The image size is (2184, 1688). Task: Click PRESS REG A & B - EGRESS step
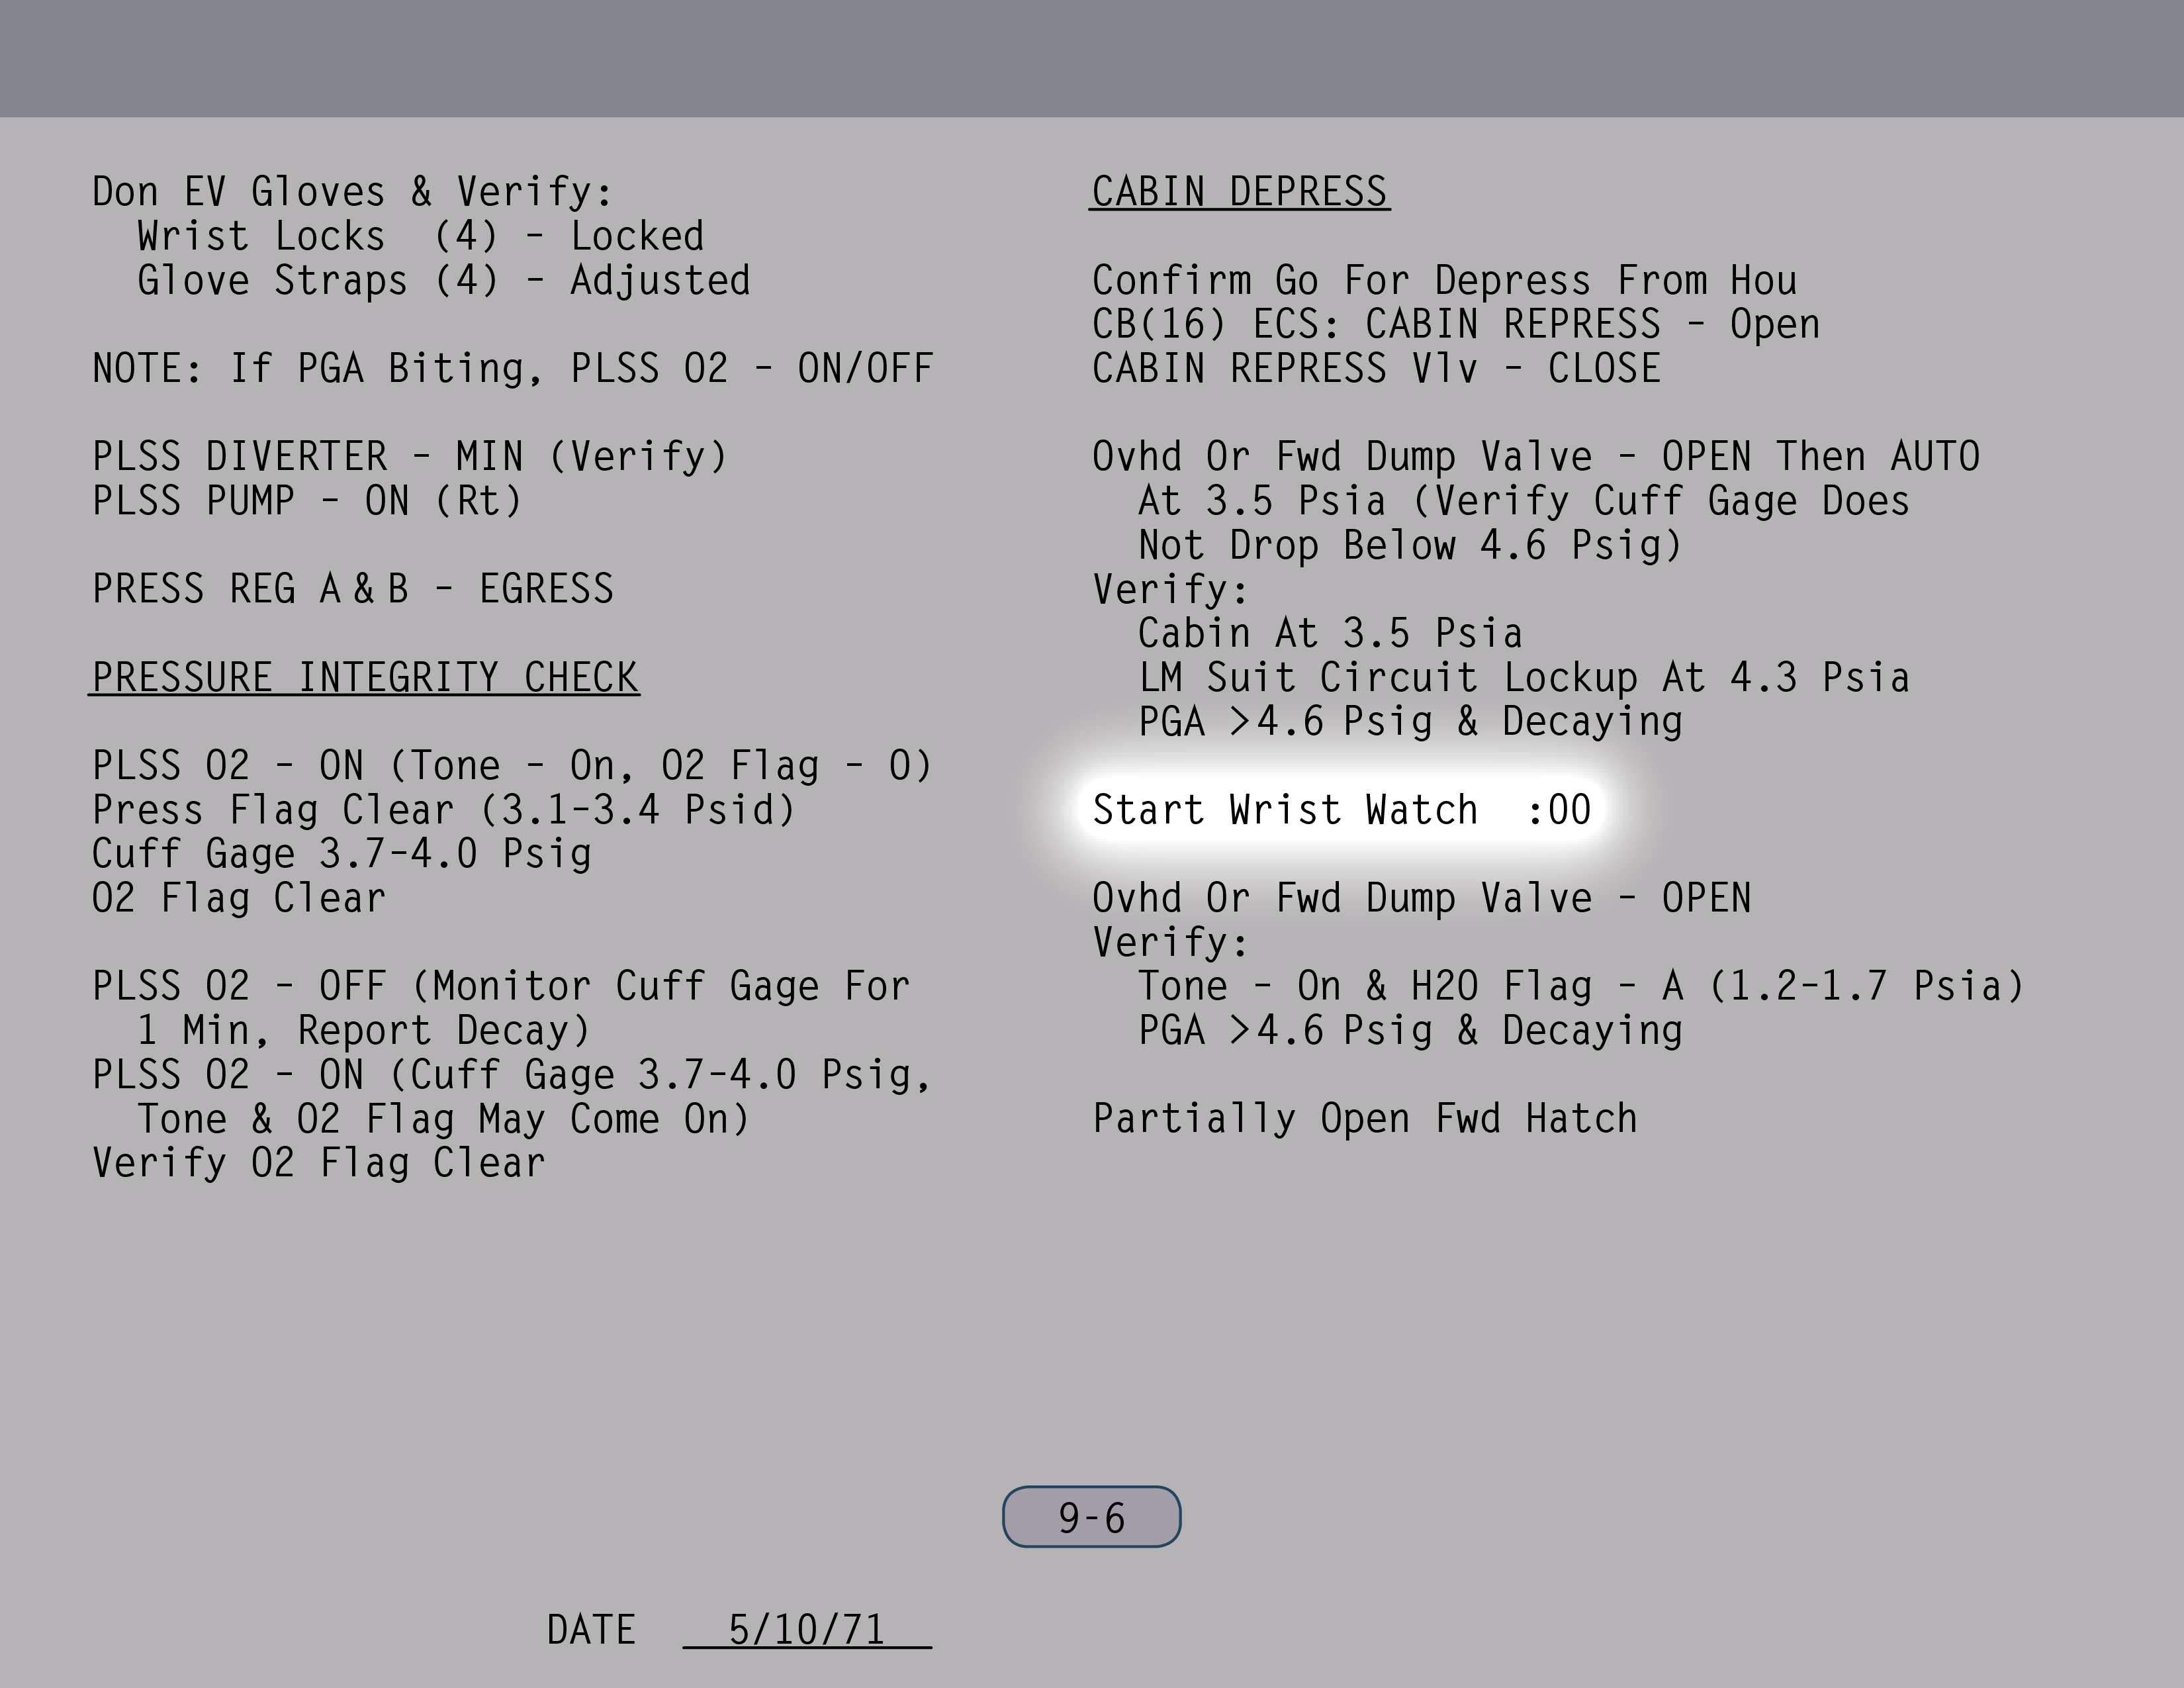352,588
